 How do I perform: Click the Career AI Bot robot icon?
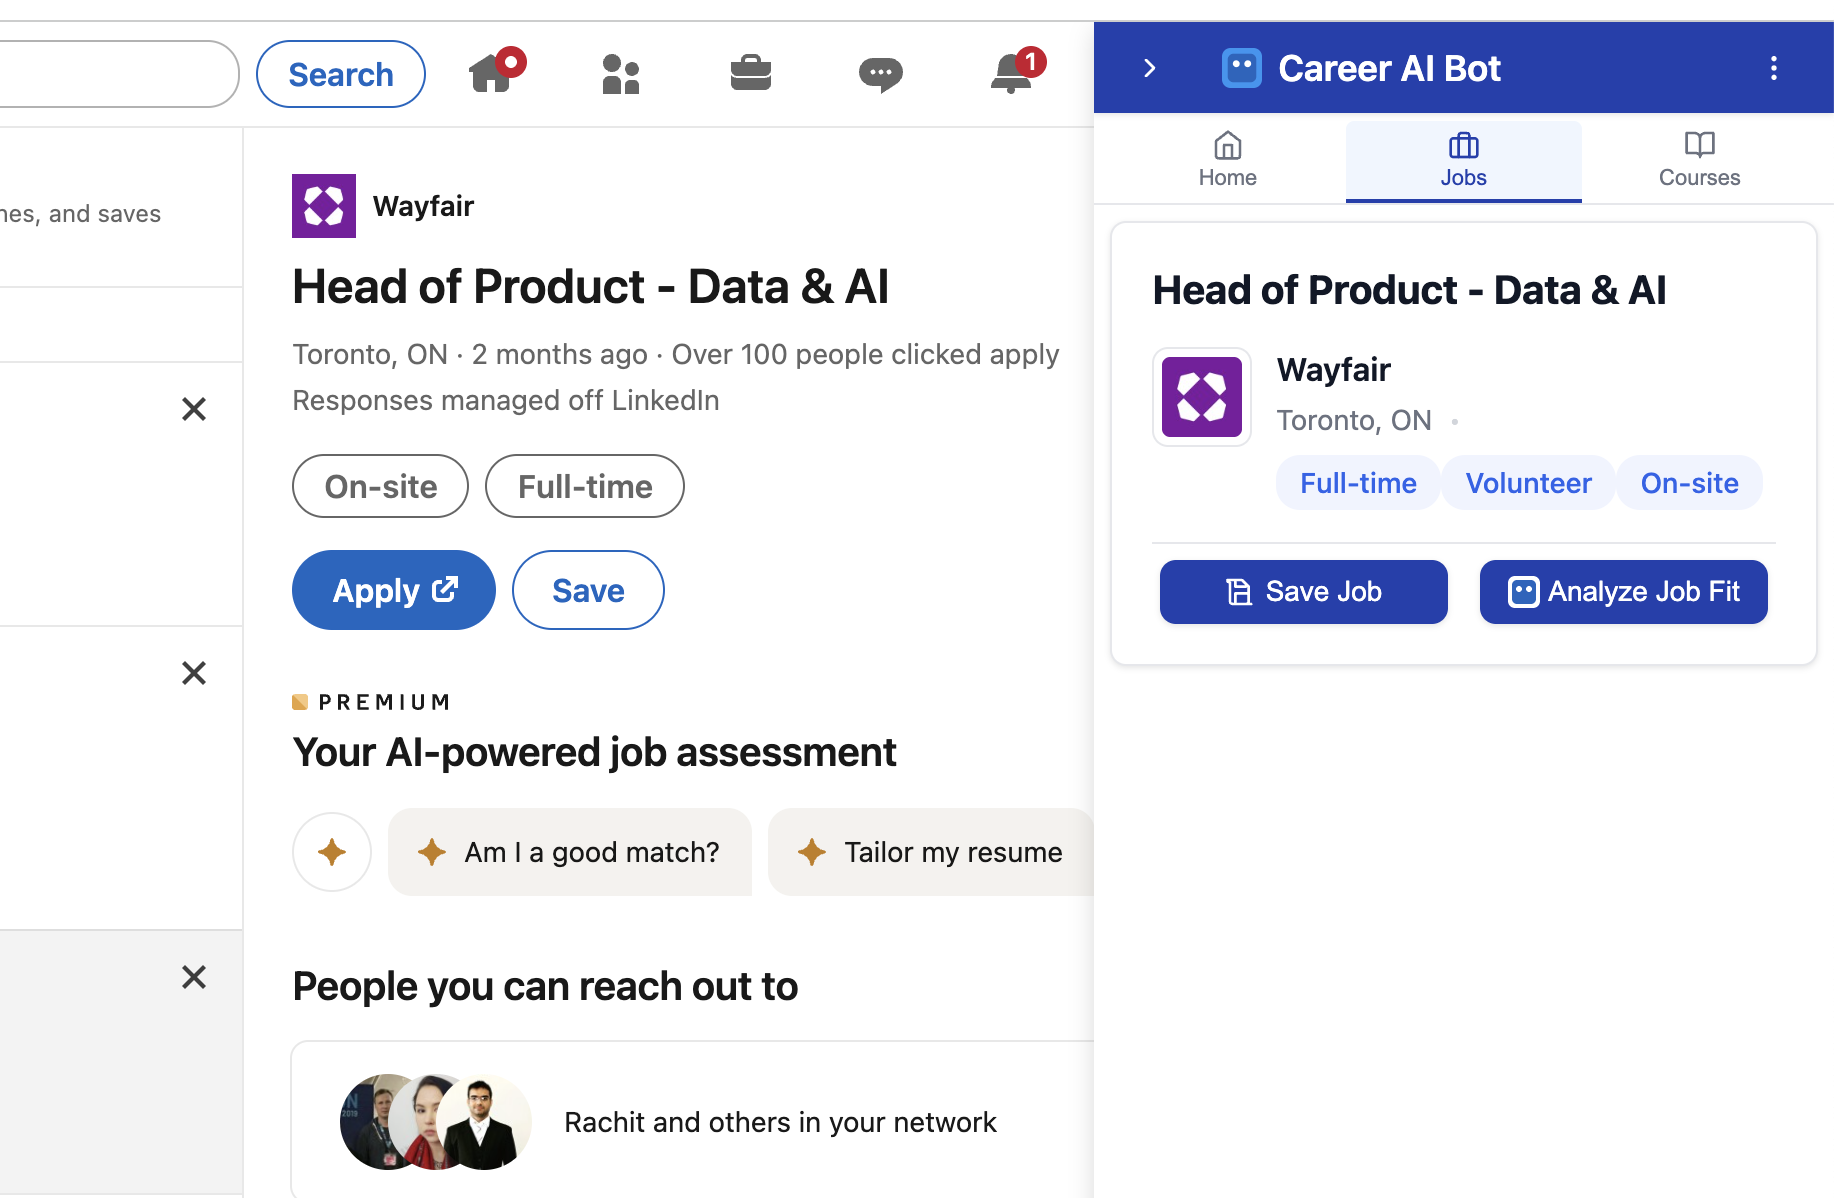pos(1241,67)
